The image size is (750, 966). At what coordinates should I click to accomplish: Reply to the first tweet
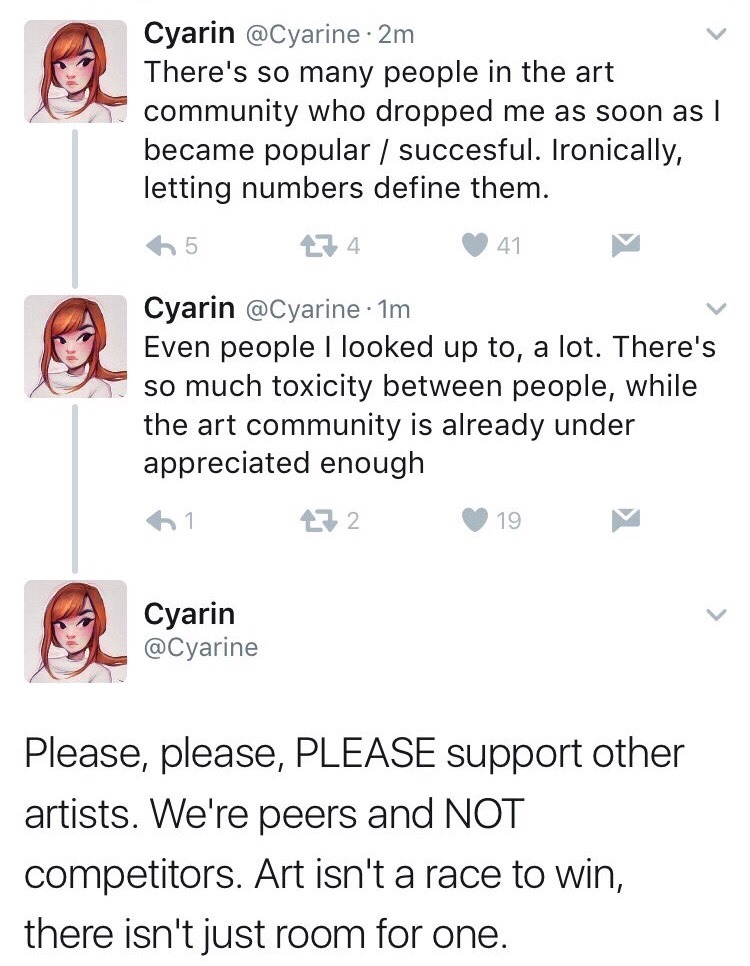click(x=161, y=245)
